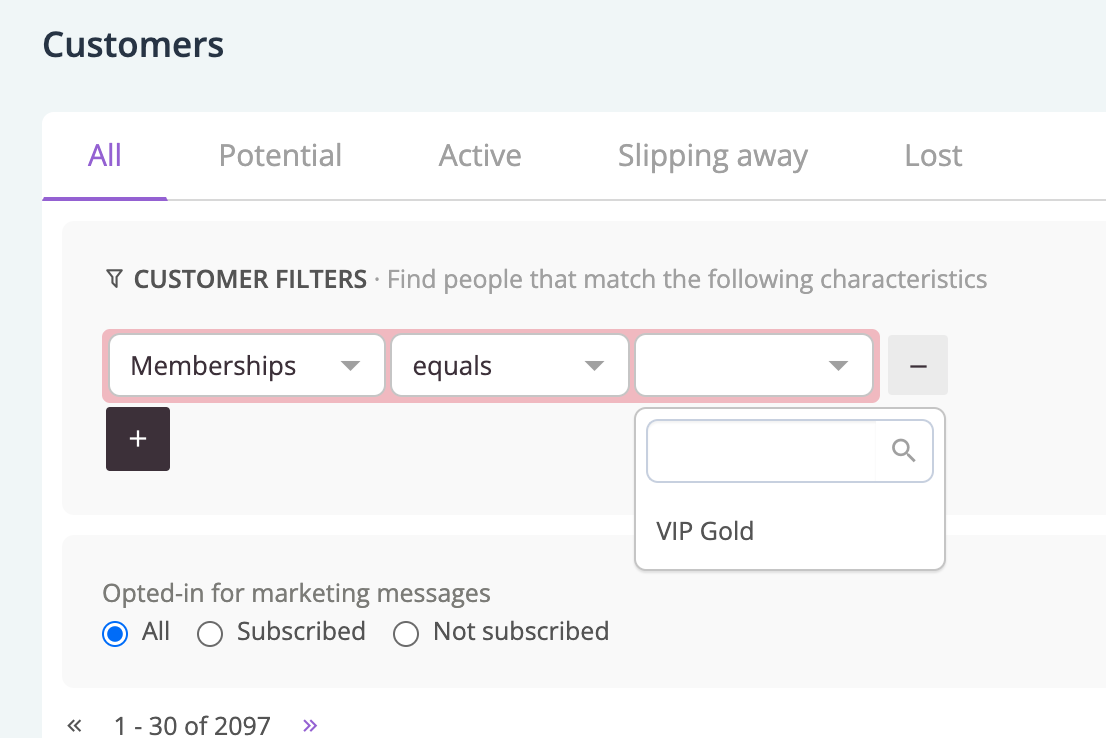Click the funnel icon beside Customer Filters

tap(114, 279)
